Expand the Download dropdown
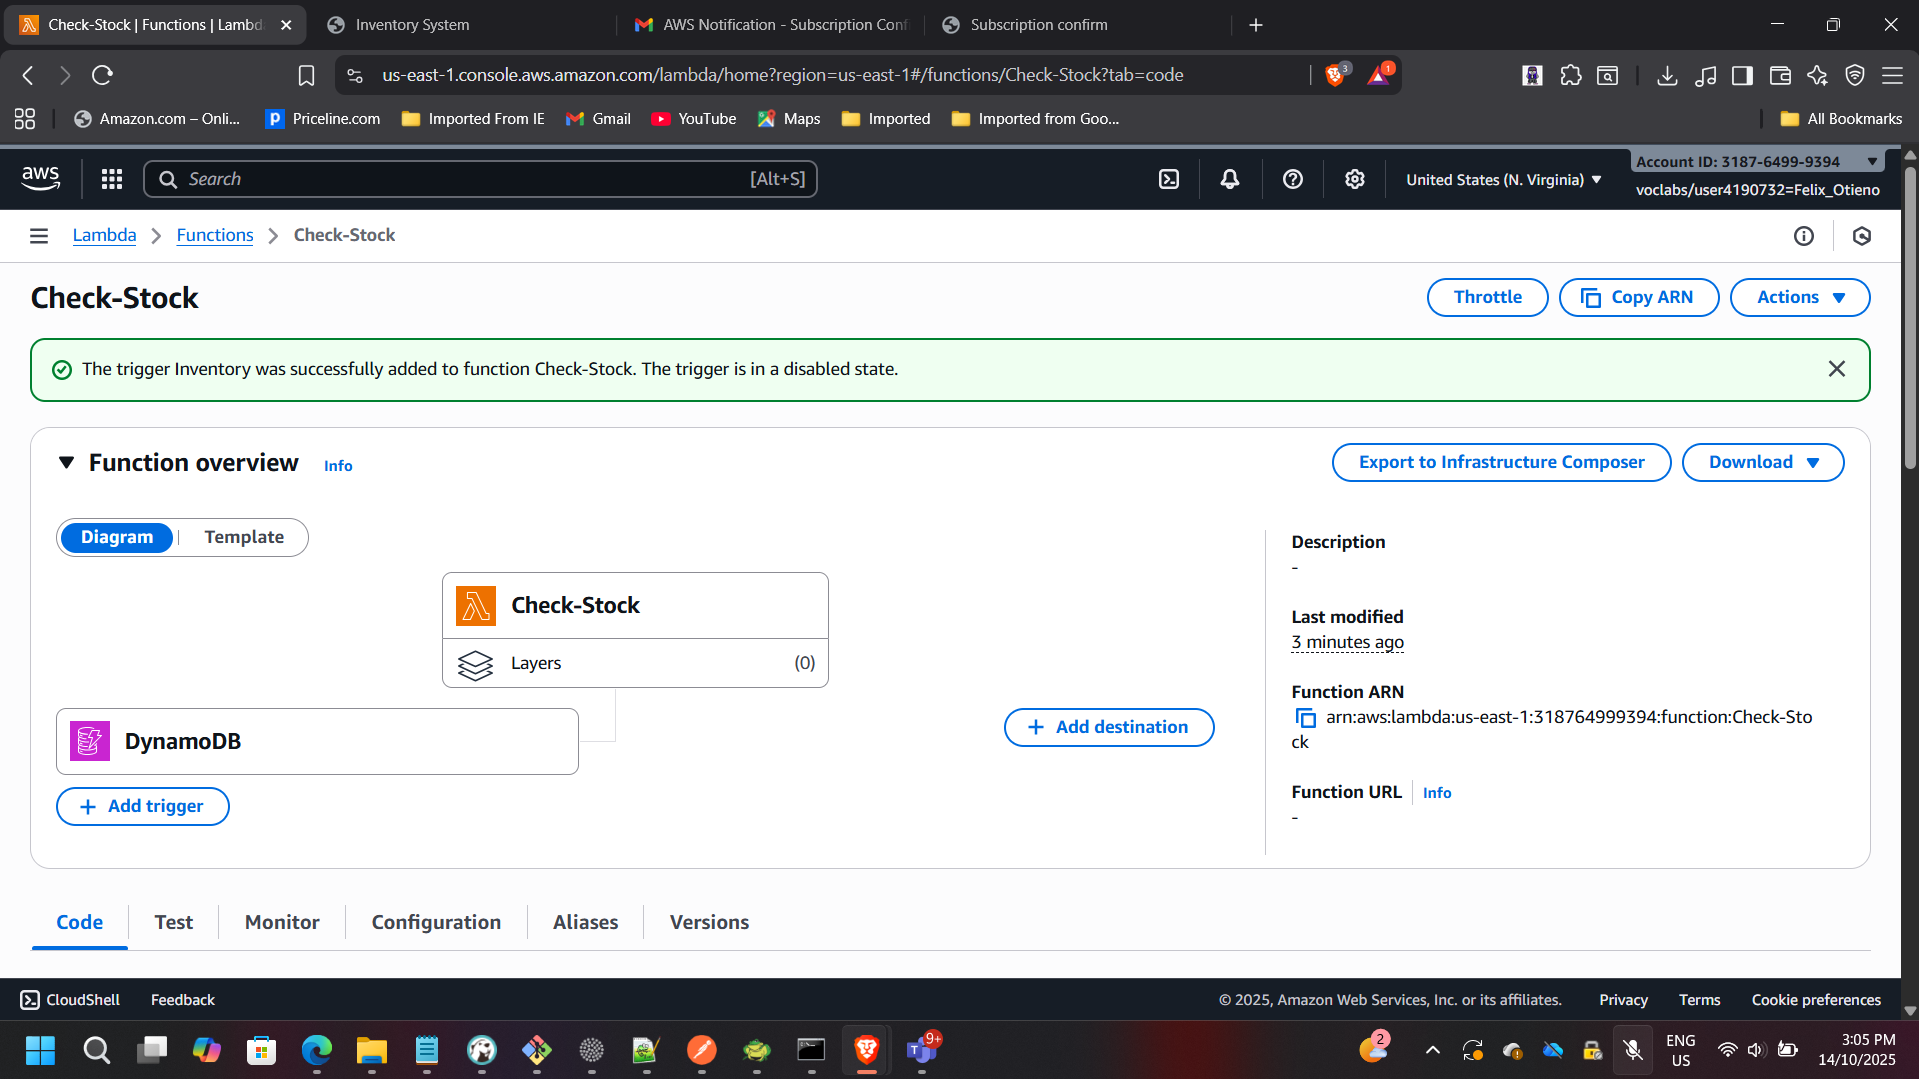This screenshot has height=1079, width=1919. point(1762,462)
